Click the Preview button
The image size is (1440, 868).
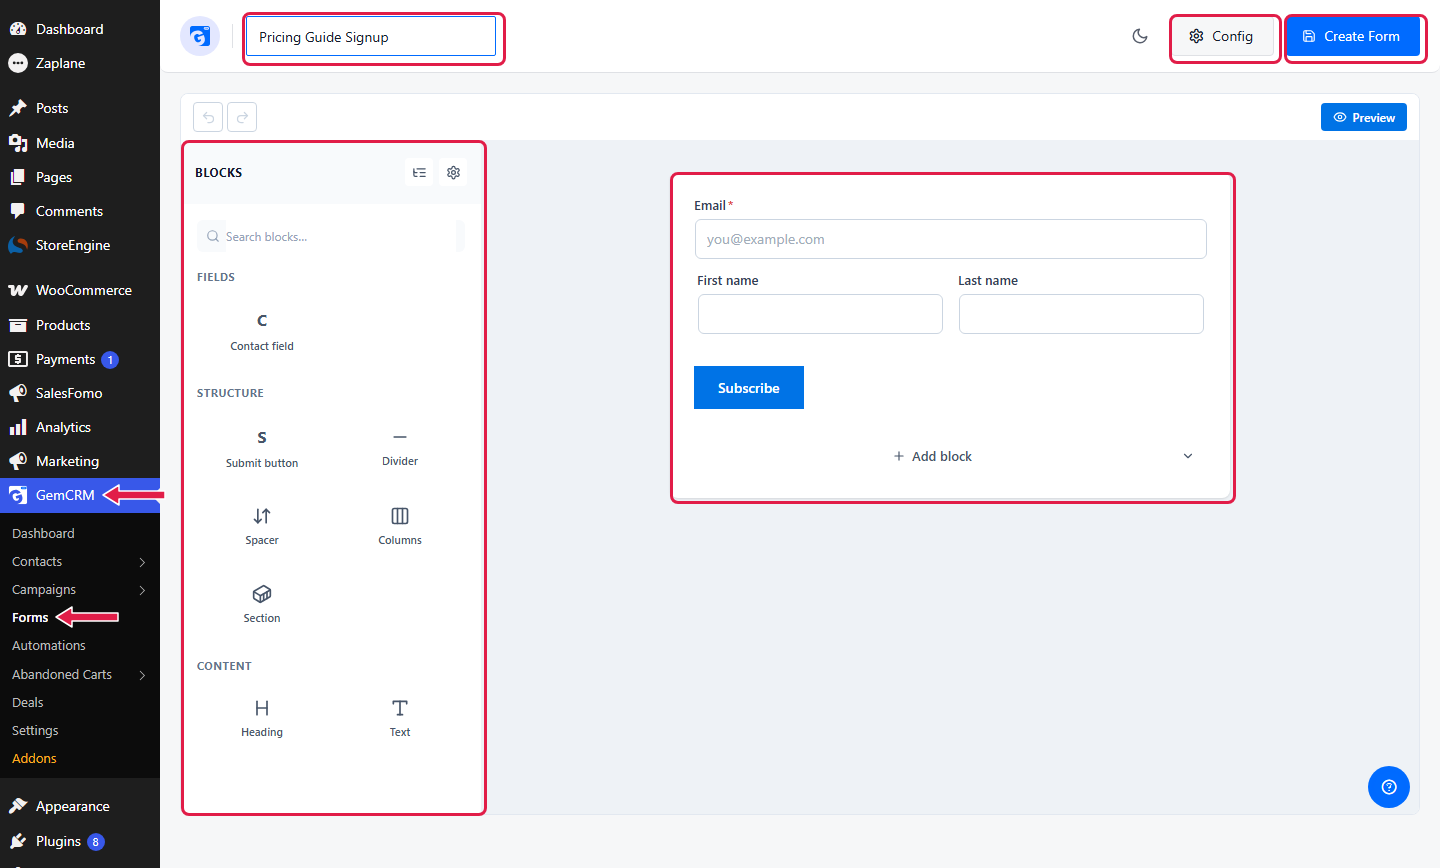click(1364, 117)
